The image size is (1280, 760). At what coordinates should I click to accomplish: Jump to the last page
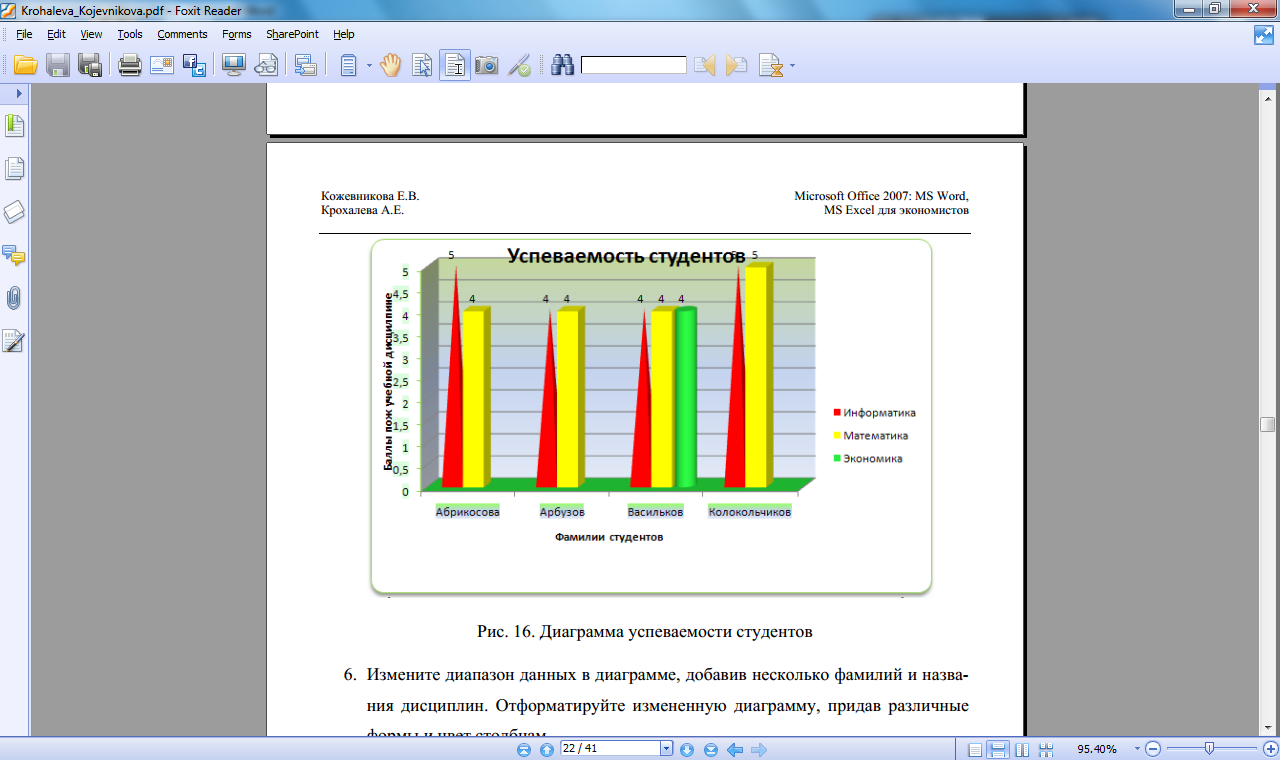tap(711, 749)
